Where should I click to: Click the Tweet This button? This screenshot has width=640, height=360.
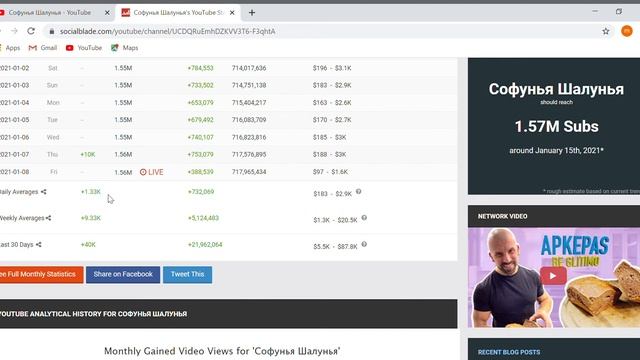point(187,274)
